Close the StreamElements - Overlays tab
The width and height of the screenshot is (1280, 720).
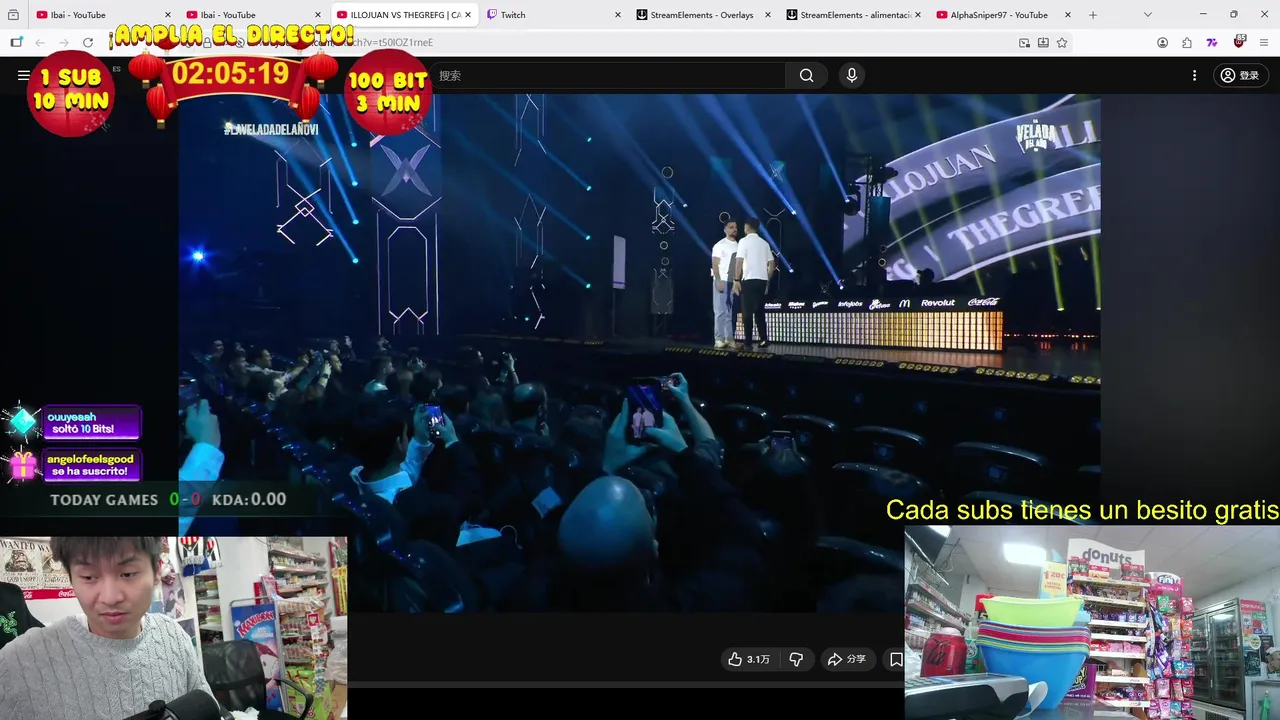pyautogui.click(x=768, y=15)
